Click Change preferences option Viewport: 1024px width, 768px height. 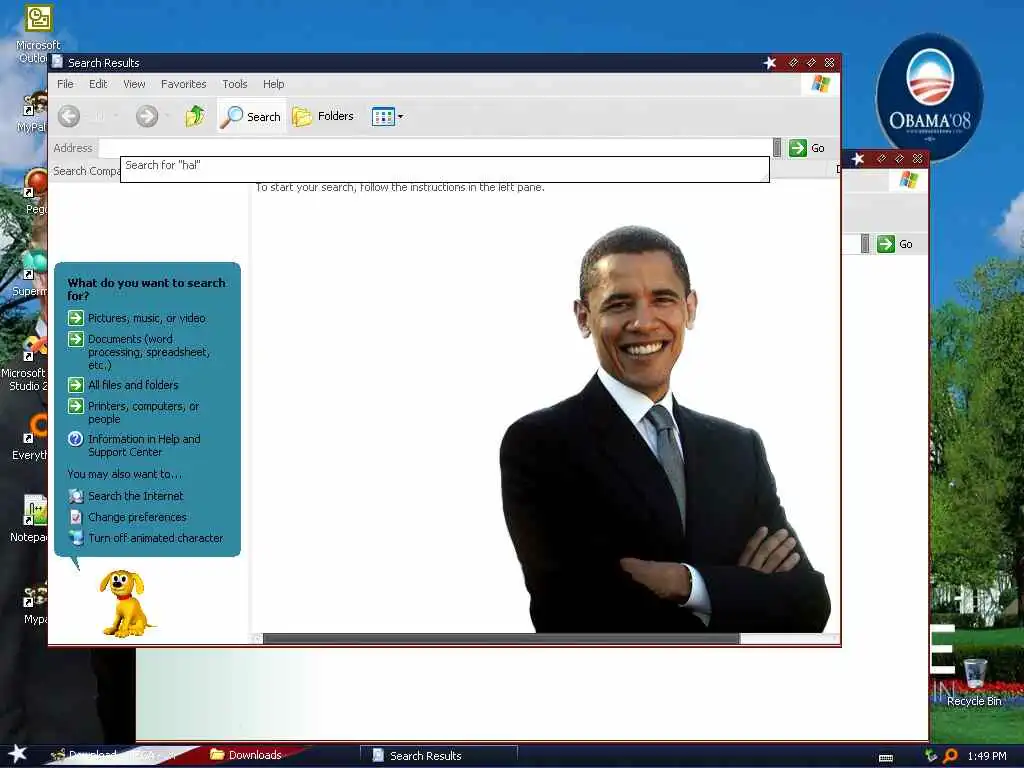click(x=137, y=517)
